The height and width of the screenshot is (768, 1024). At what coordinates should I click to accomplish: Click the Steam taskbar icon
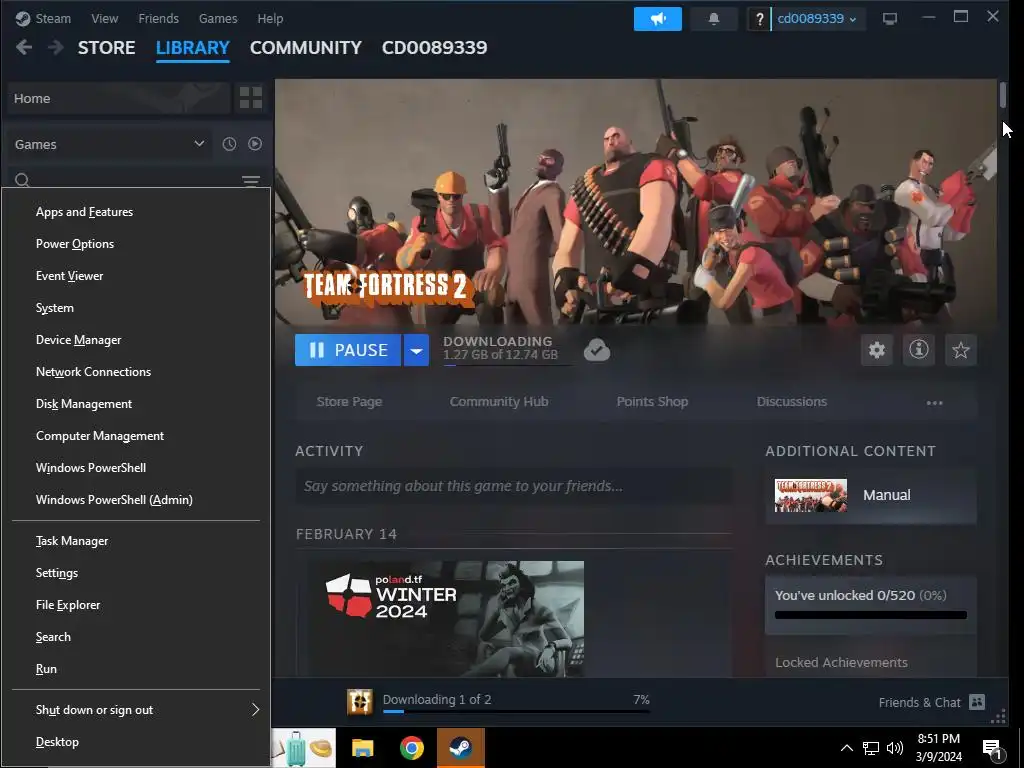(460, 748)
